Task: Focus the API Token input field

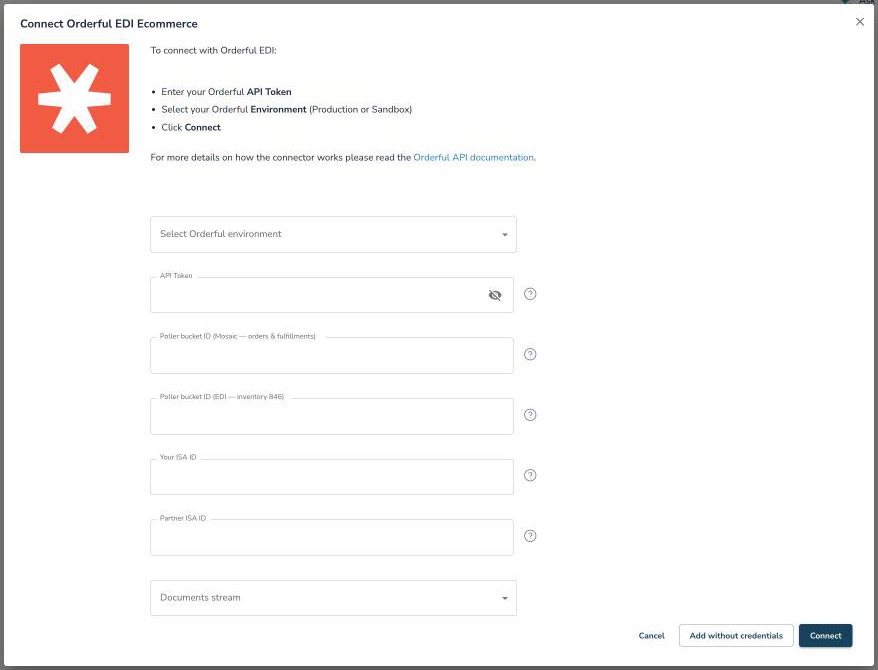Action: coord(331,295)
